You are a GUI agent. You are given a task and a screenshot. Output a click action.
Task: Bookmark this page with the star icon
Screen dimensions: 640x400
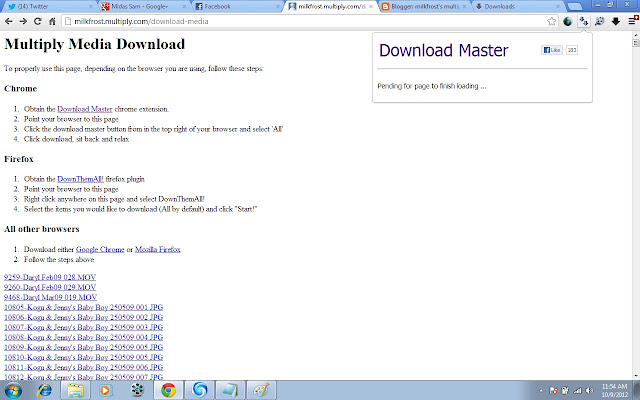(x=551, y=22)
